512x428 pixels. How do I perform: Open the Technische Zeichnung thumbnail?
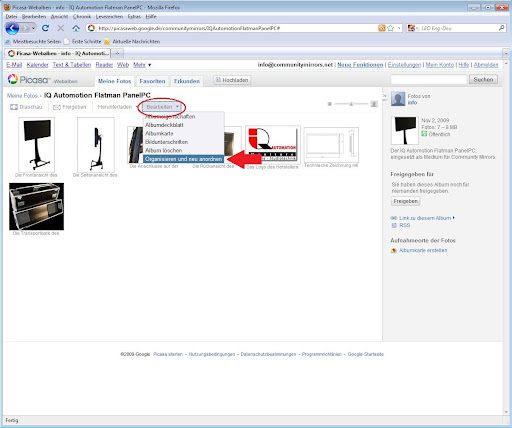click(x=331, y=145)
